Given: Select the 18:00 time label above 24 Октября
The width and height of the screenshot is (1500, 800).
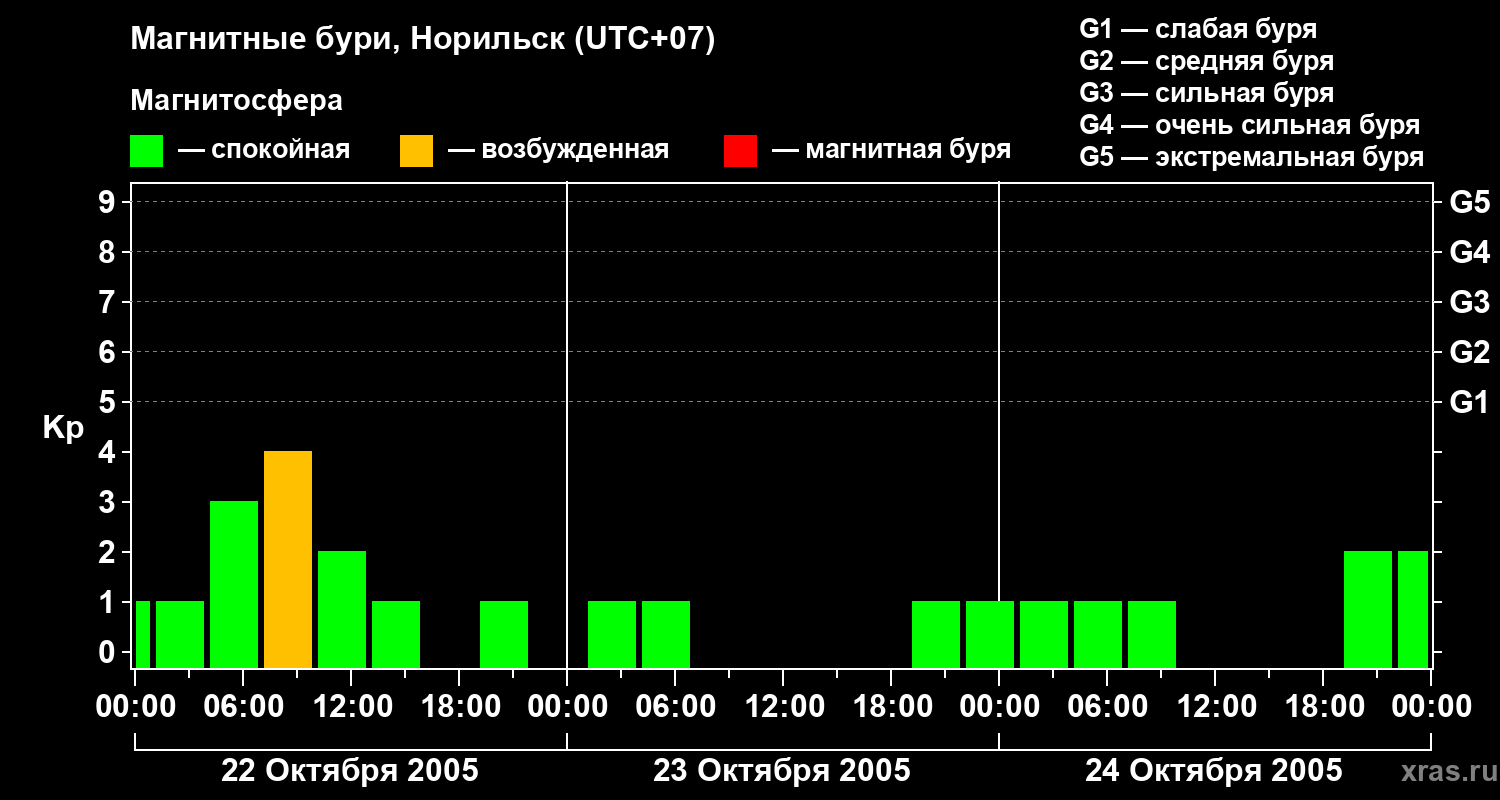Looking at the screenshot, I should coord(1323,707).
